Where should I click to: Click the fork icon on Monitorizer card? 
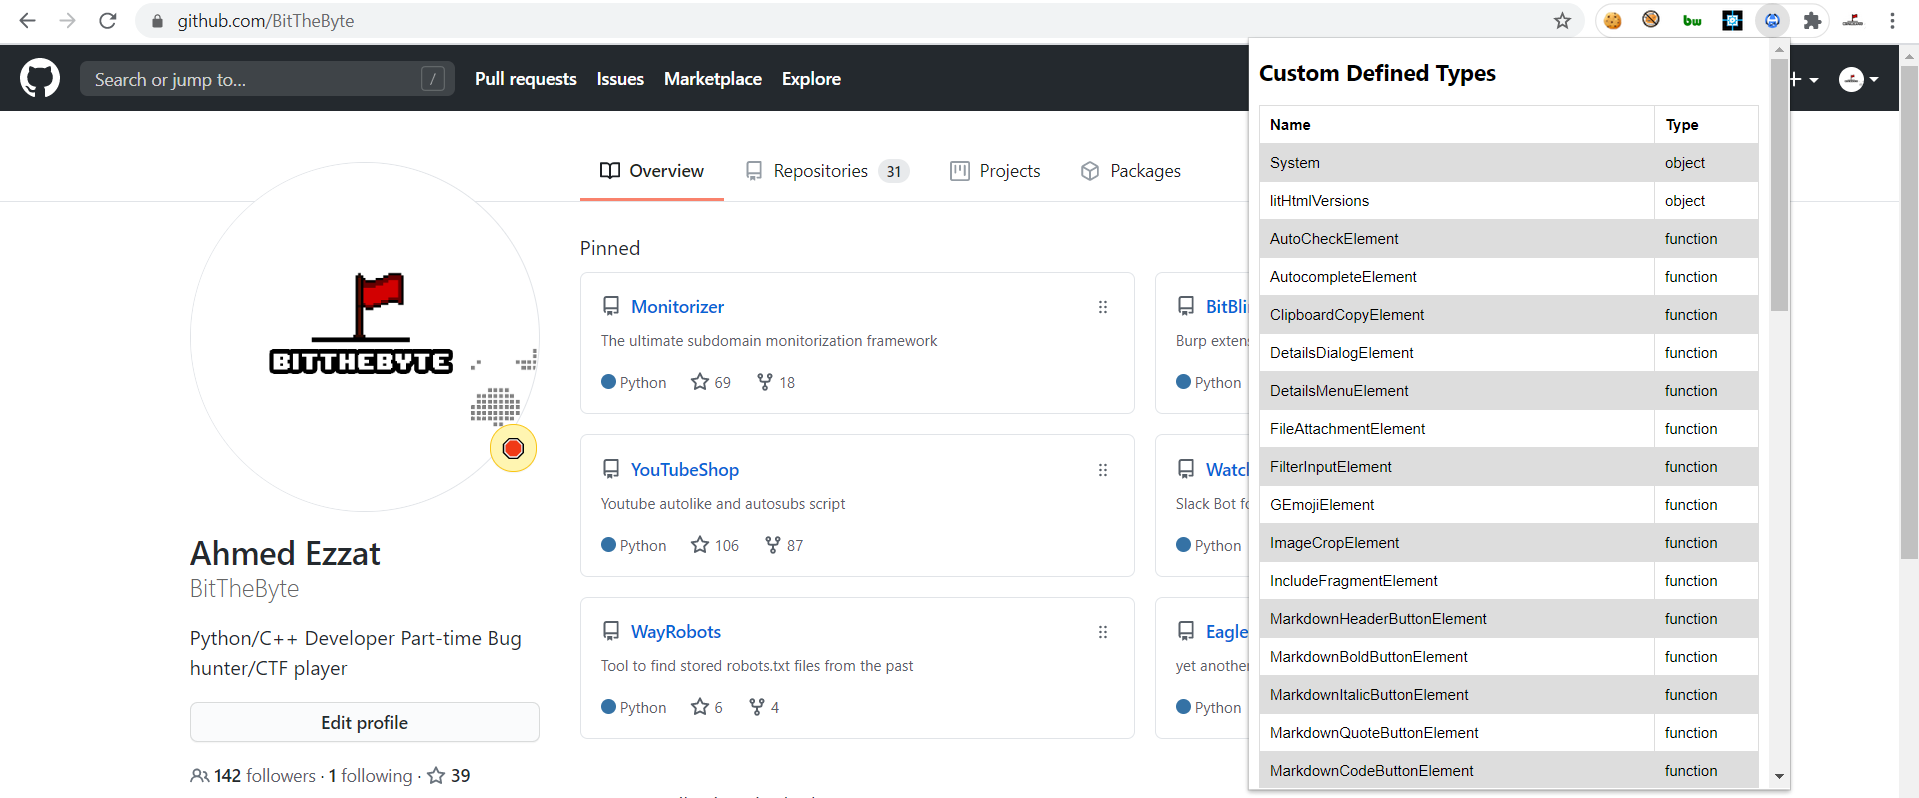coord(765,381)
